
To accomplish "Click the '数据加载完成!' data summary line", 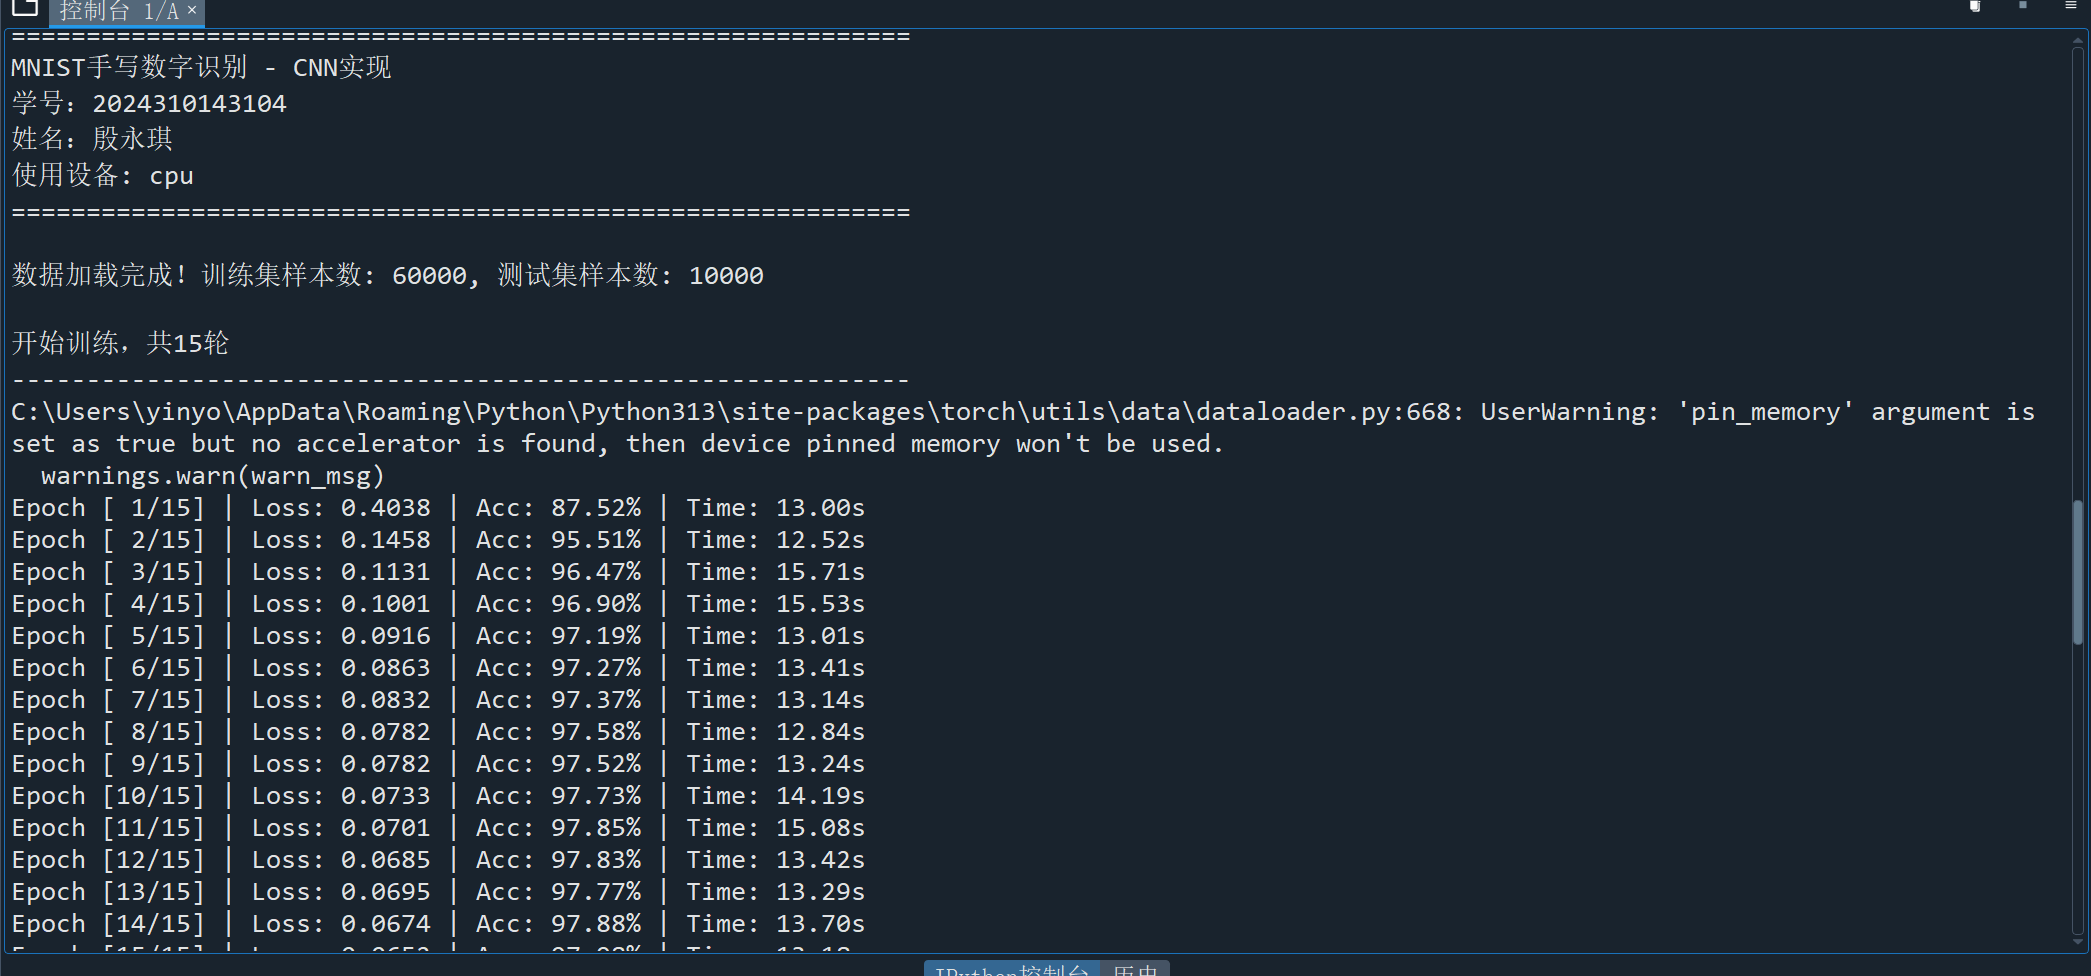I will pos(387,275).
